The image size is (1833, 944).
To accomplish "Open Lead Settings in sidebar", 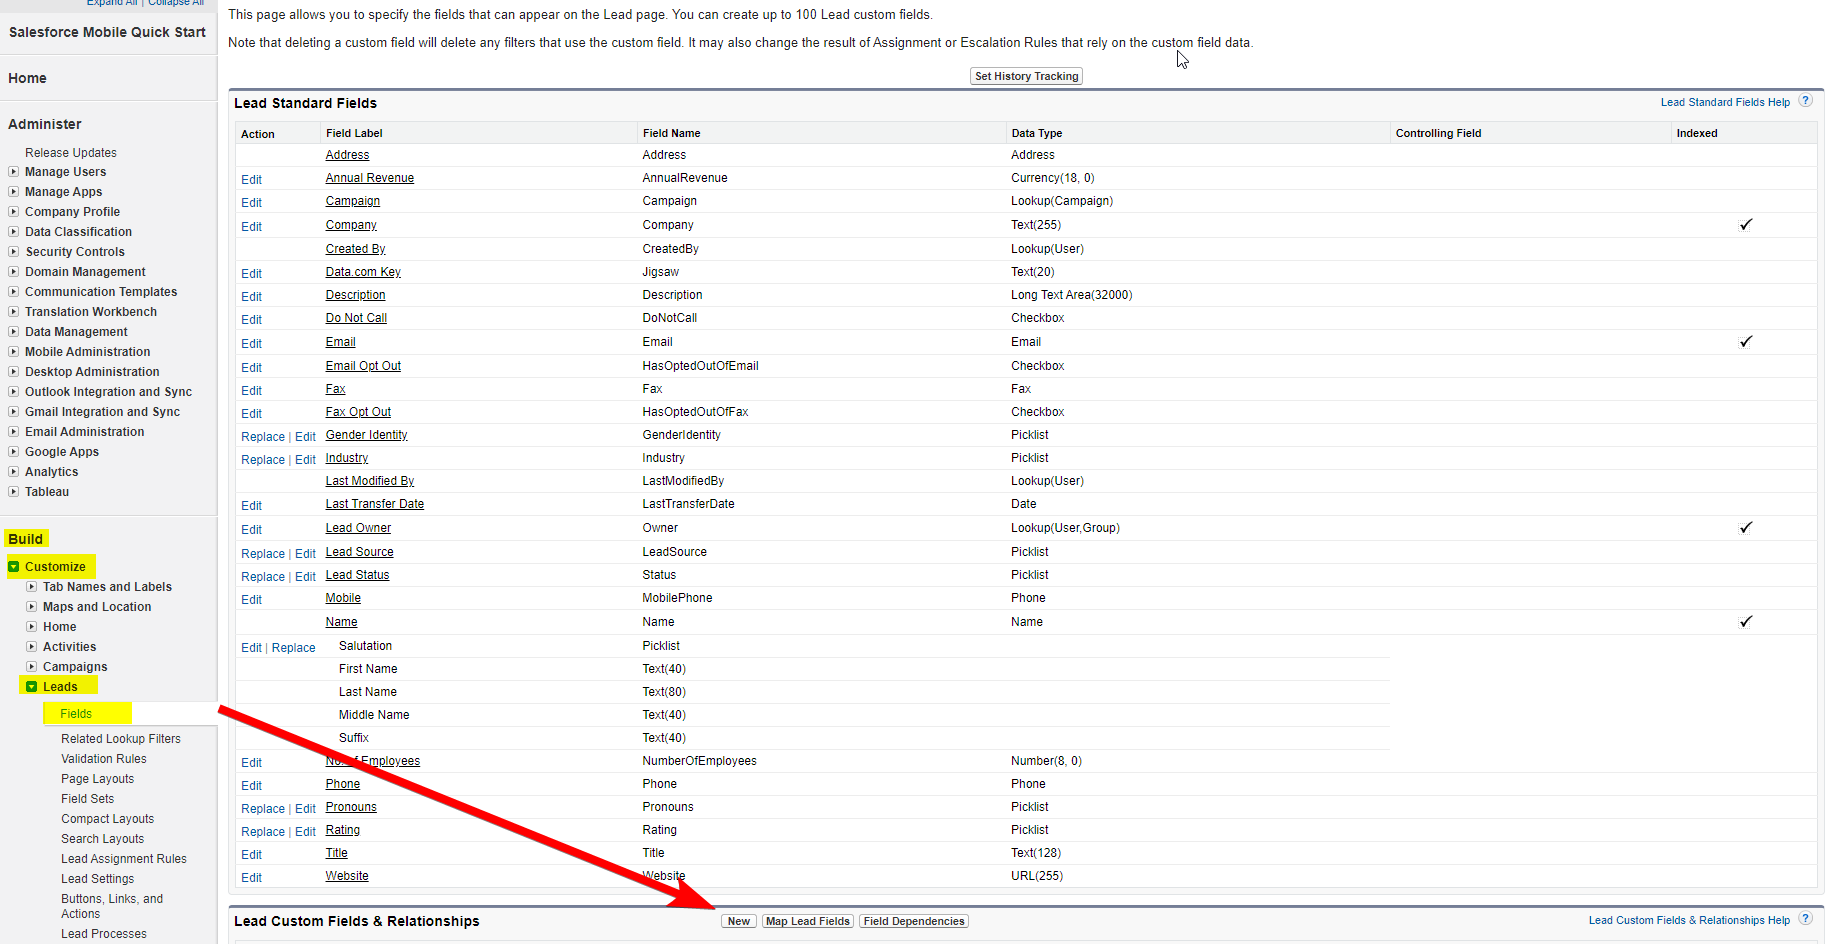I will coord(97,879).
